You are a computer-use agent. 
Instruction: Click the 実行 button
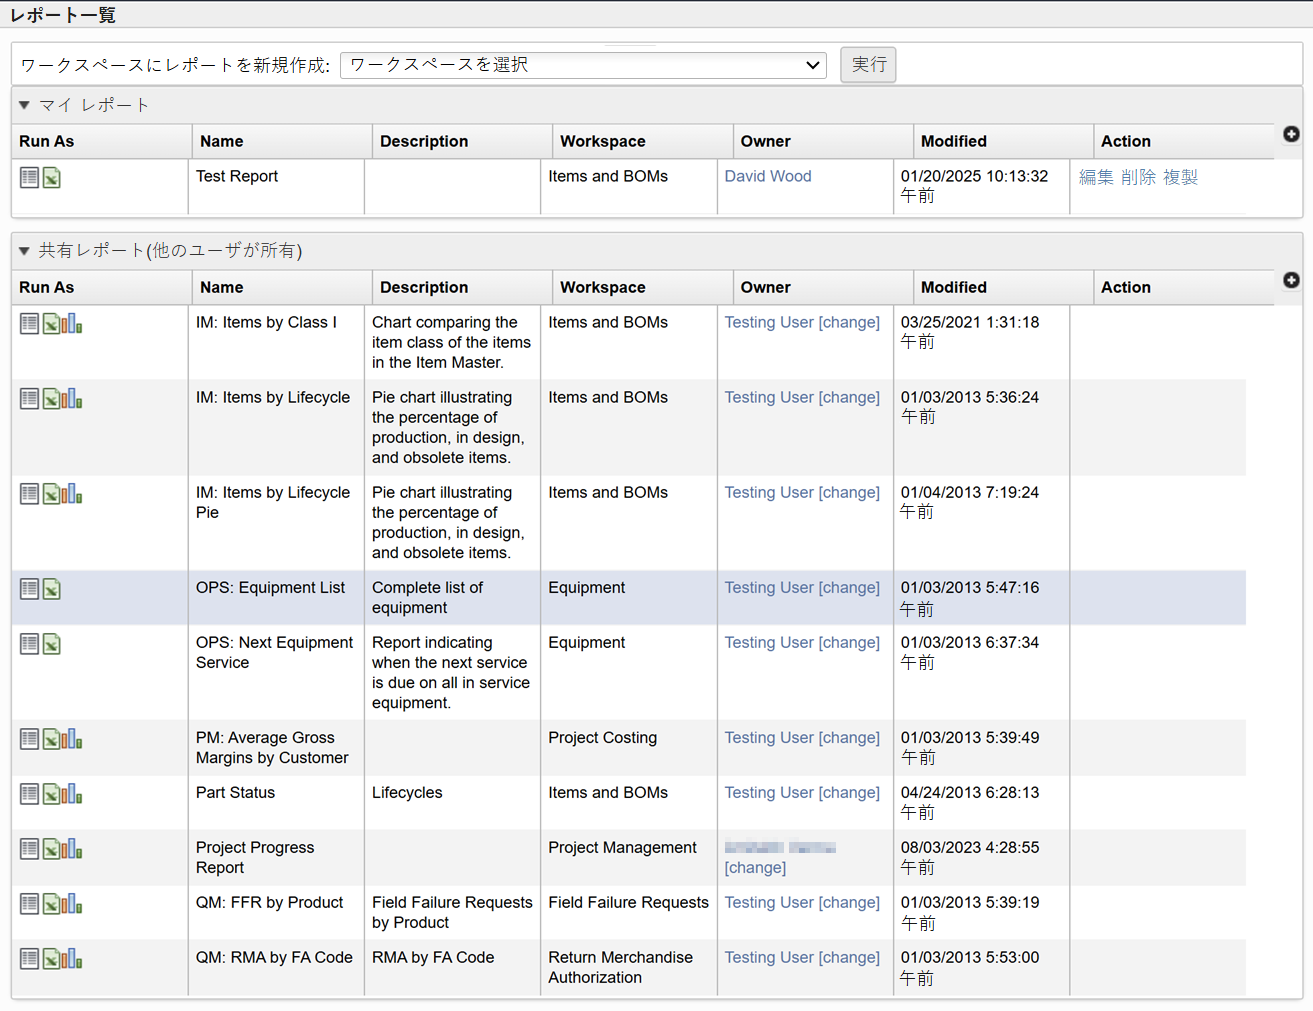868,65
